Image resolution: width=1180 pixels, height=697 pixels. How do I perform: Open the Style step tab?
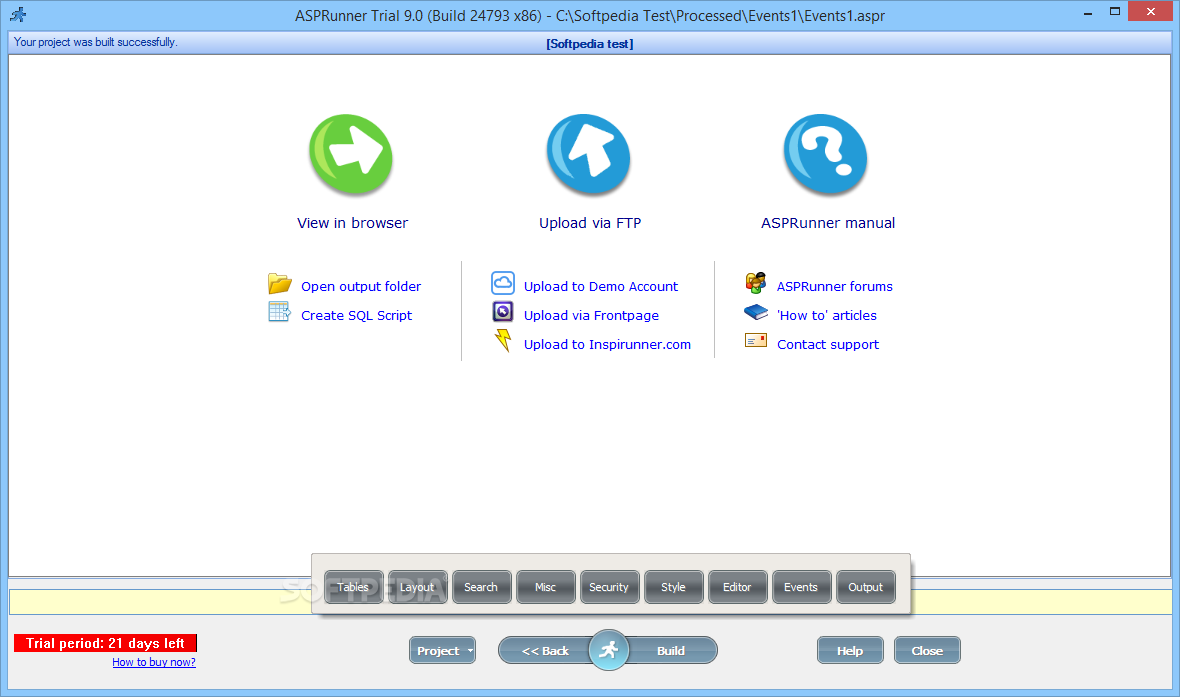[674, 587]
